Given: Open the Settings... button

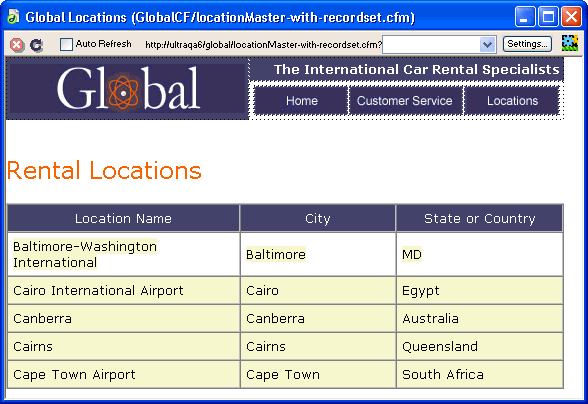Looking at the screenshot, I should point(527,44).
